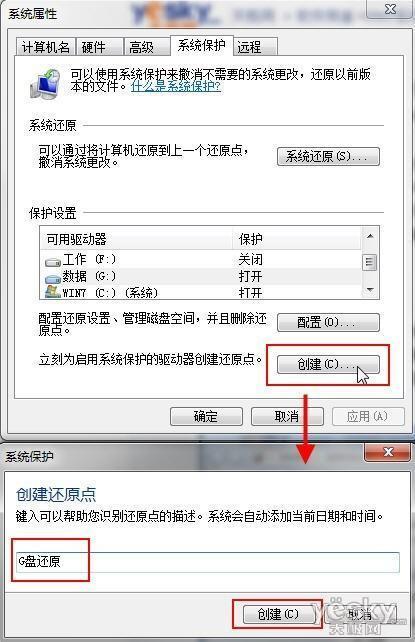415x642 pixels.
Task: Open the 高级 tab
Action: click(x=147, y=47)
